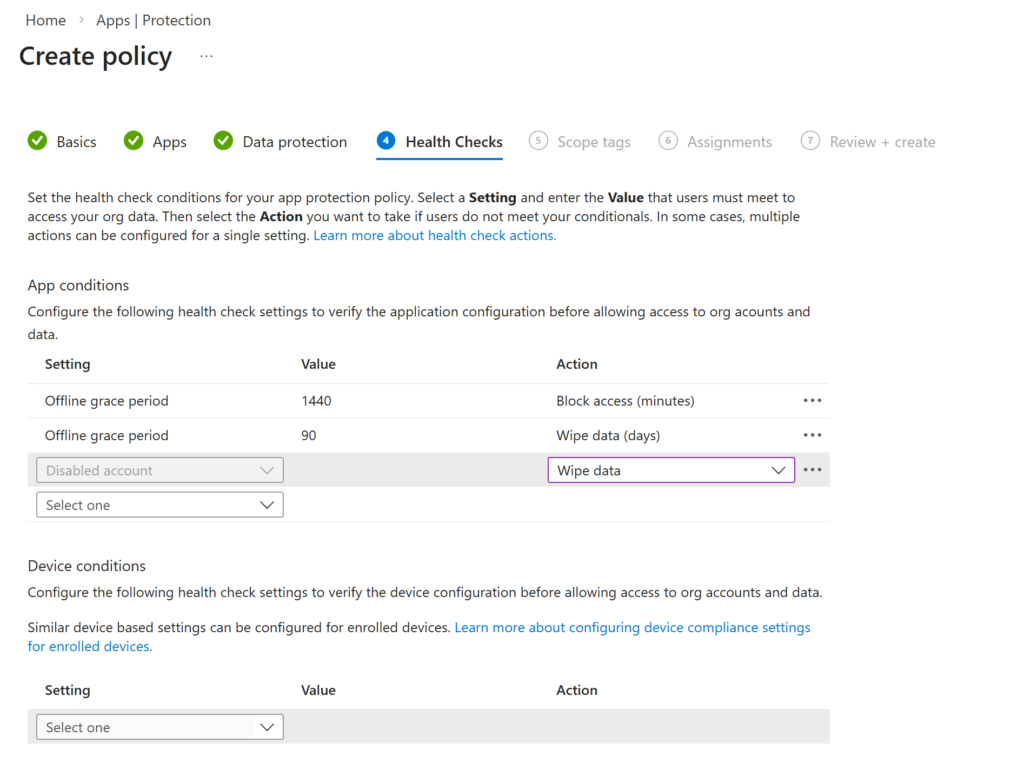Expand the Disabled account setting dropdown
This screenshot has height=782, width=1024.
[x=160, y=470]
